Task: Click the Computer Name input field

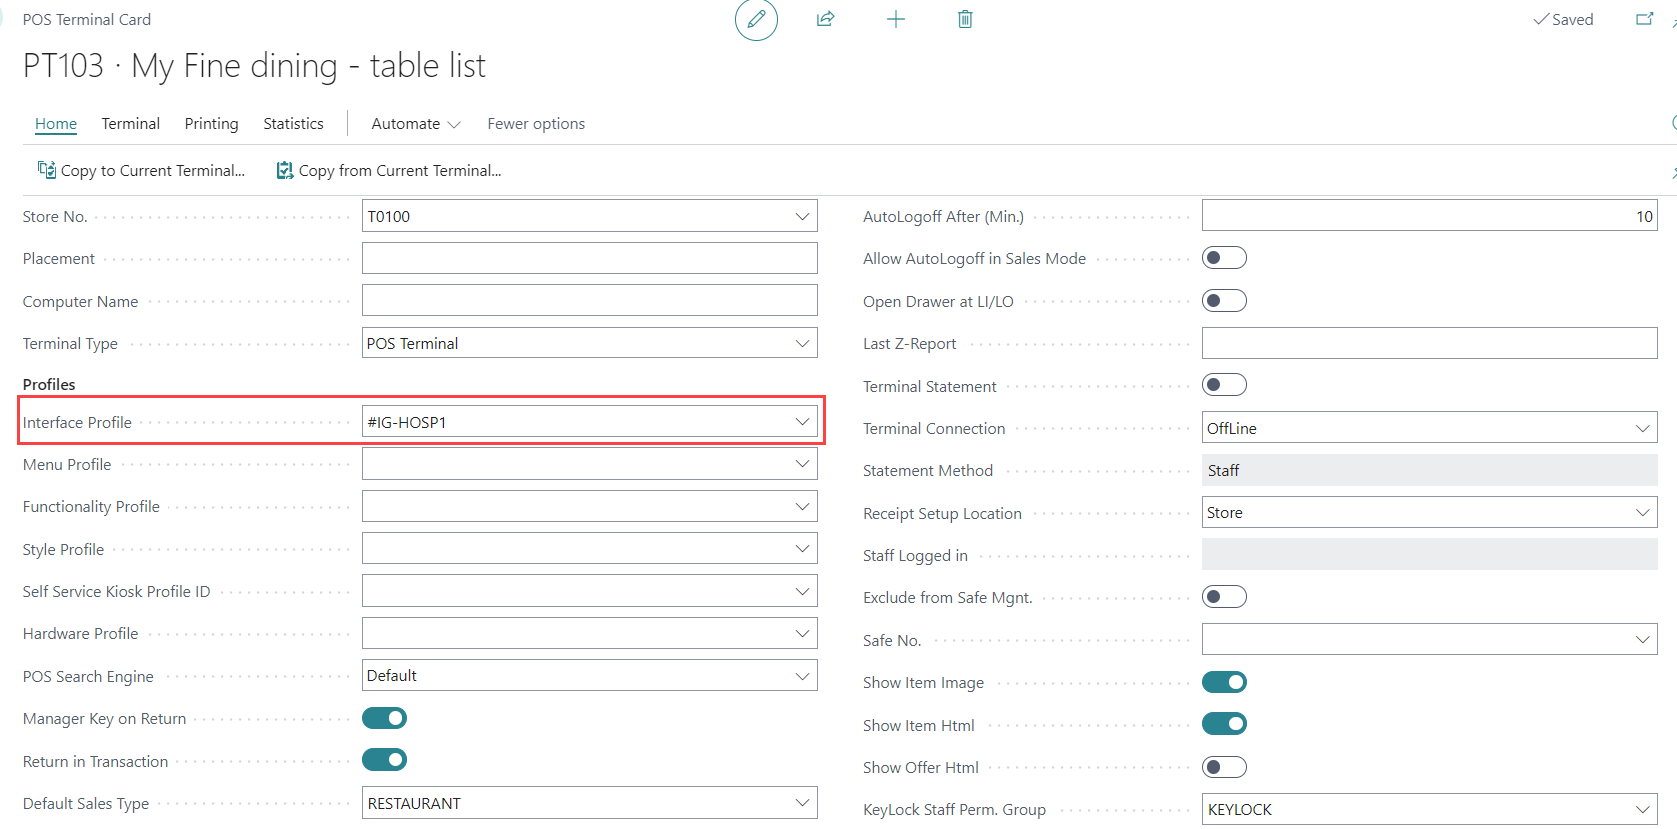Action: point(589,301)
